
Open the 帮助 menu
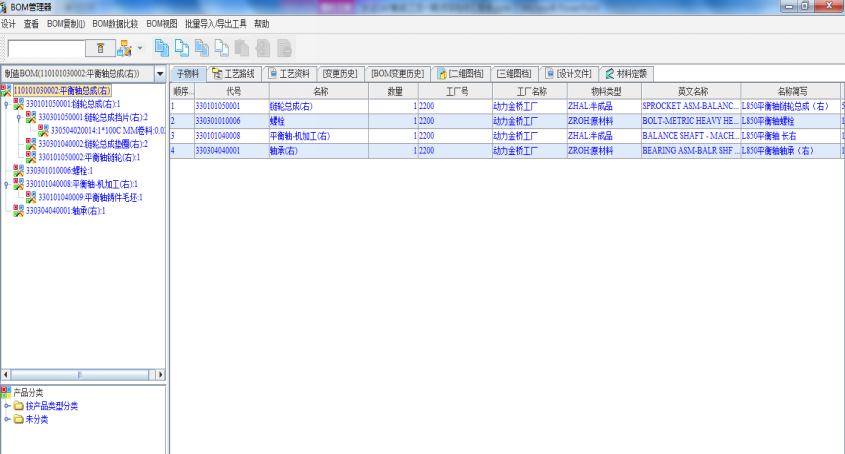click(261, 24)
